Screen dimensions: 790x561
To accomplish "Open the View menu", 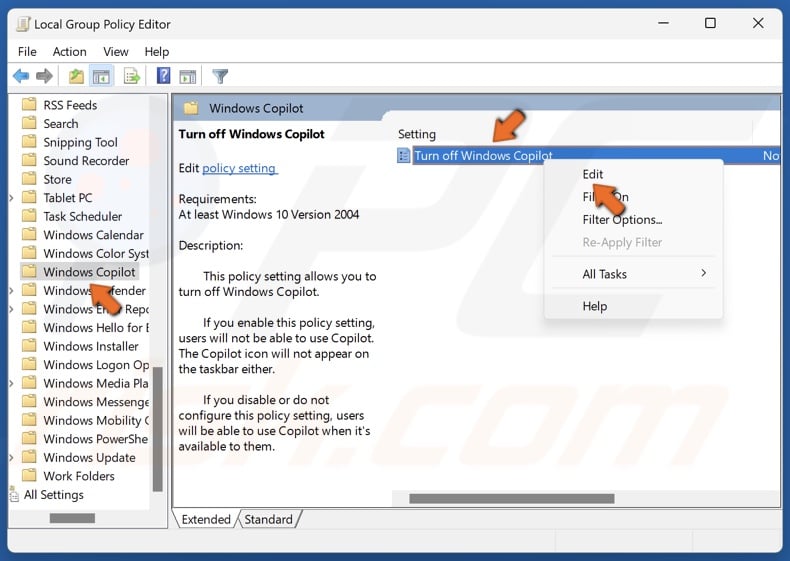I will pos(116,51).
